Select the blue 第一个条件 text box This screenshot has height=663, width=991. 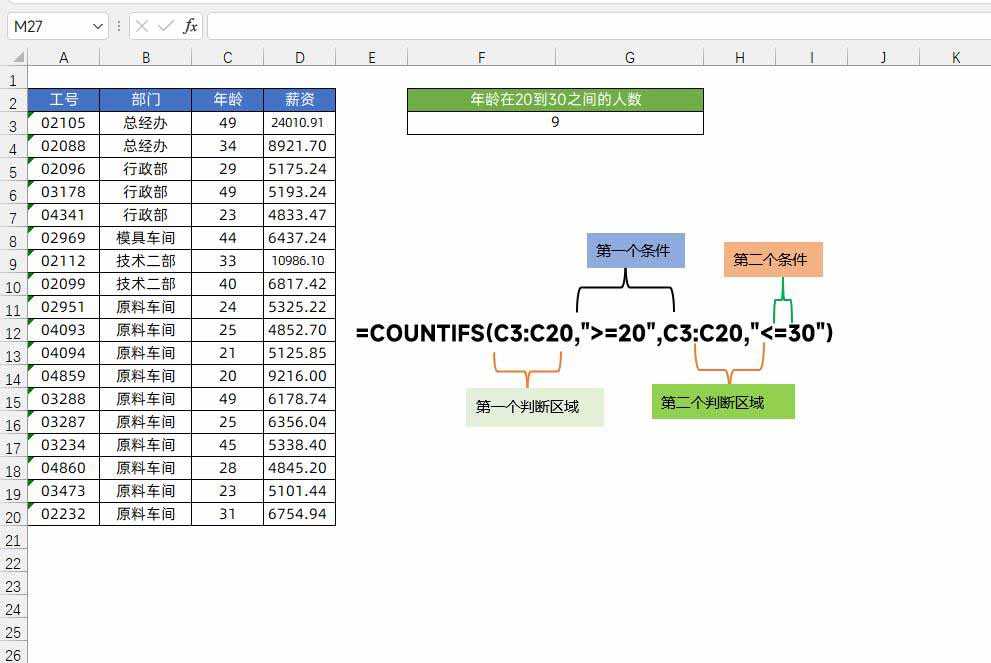[x=635, y=251]
